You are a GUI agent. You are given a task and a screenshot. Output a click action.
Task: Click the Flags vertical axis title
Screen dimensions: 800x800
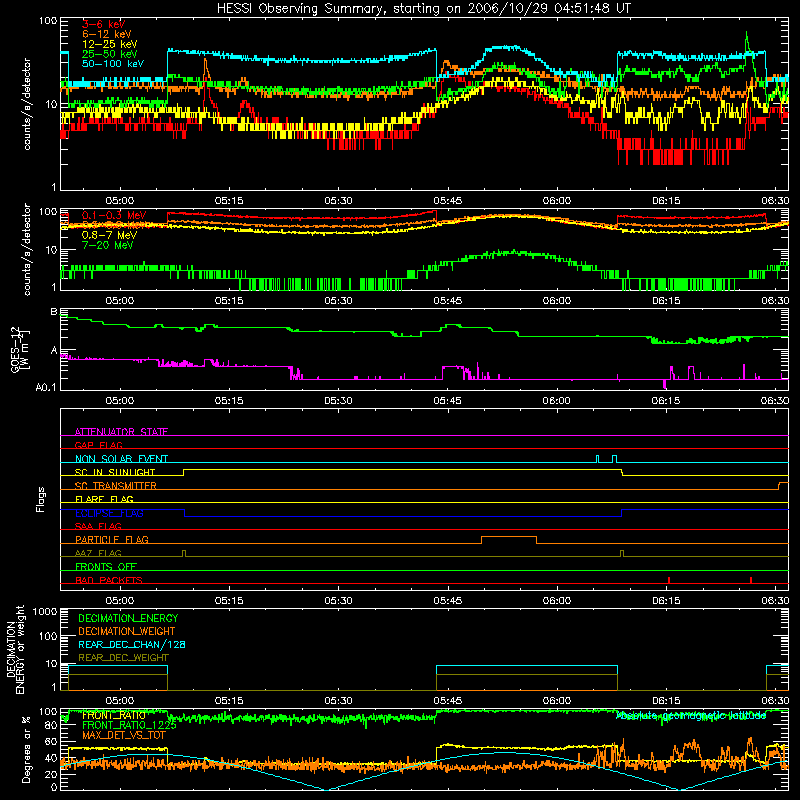pos(41,499)
